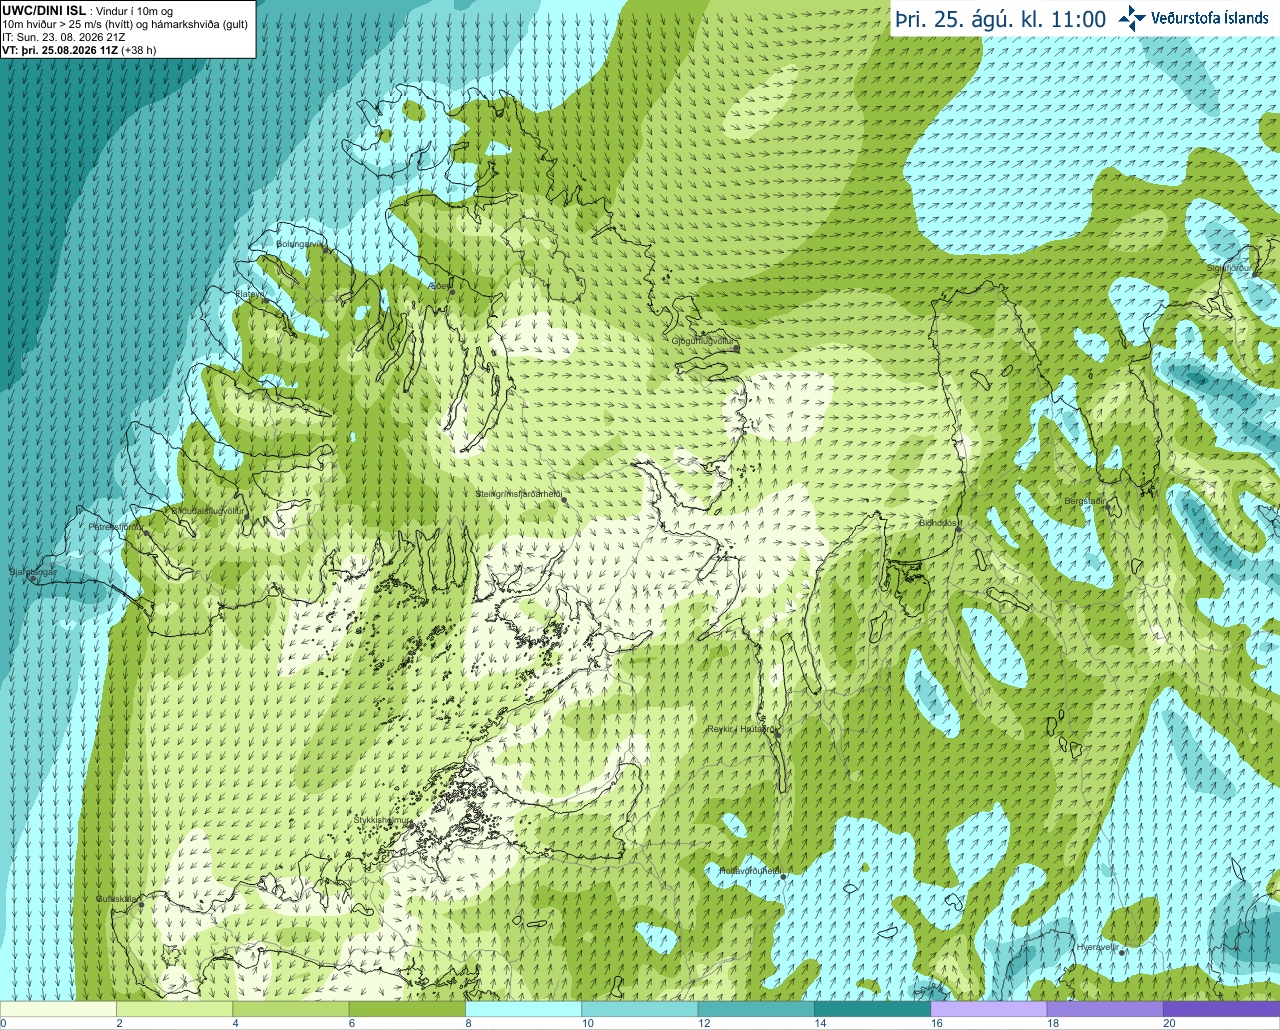The width and height of the screenshot is (1280, 1030).
Task: Click the Þri. 25. ágú. kl. 11:00 timestamp
Action: 1000,19
